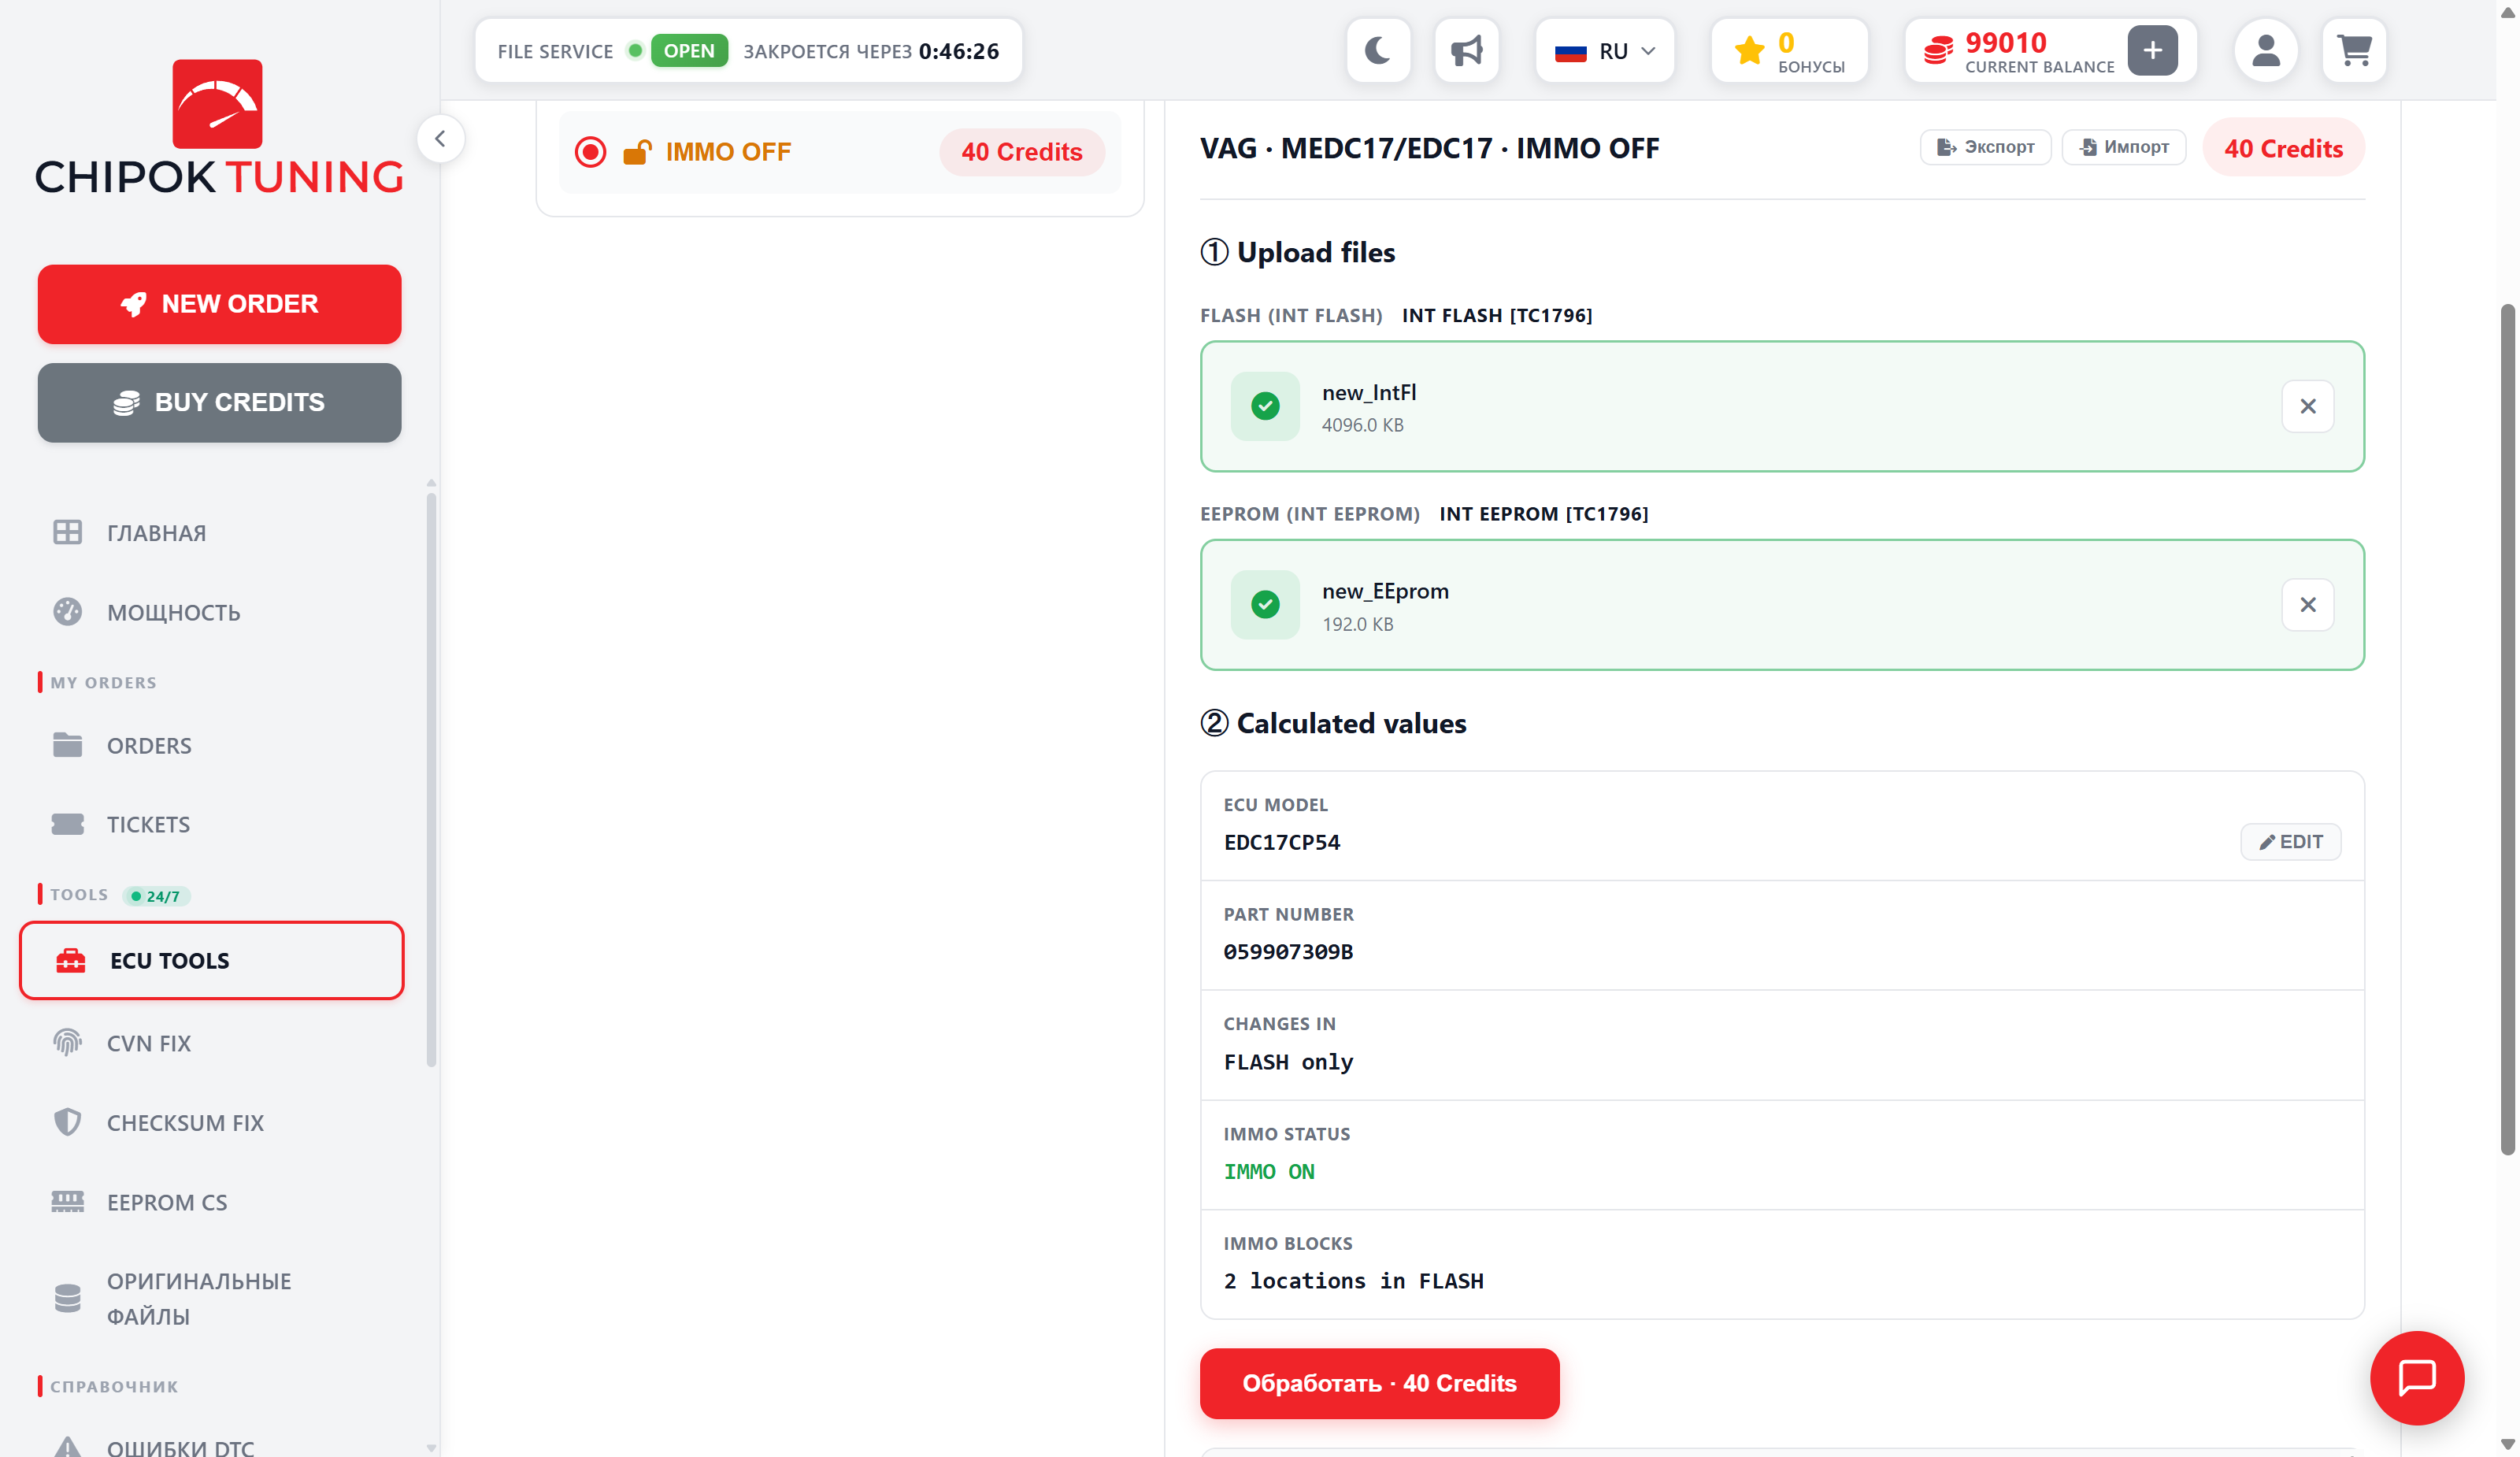Click the Экспорт button
This screenshot has height=1457, width=2520.
(x=1985, y=147)
